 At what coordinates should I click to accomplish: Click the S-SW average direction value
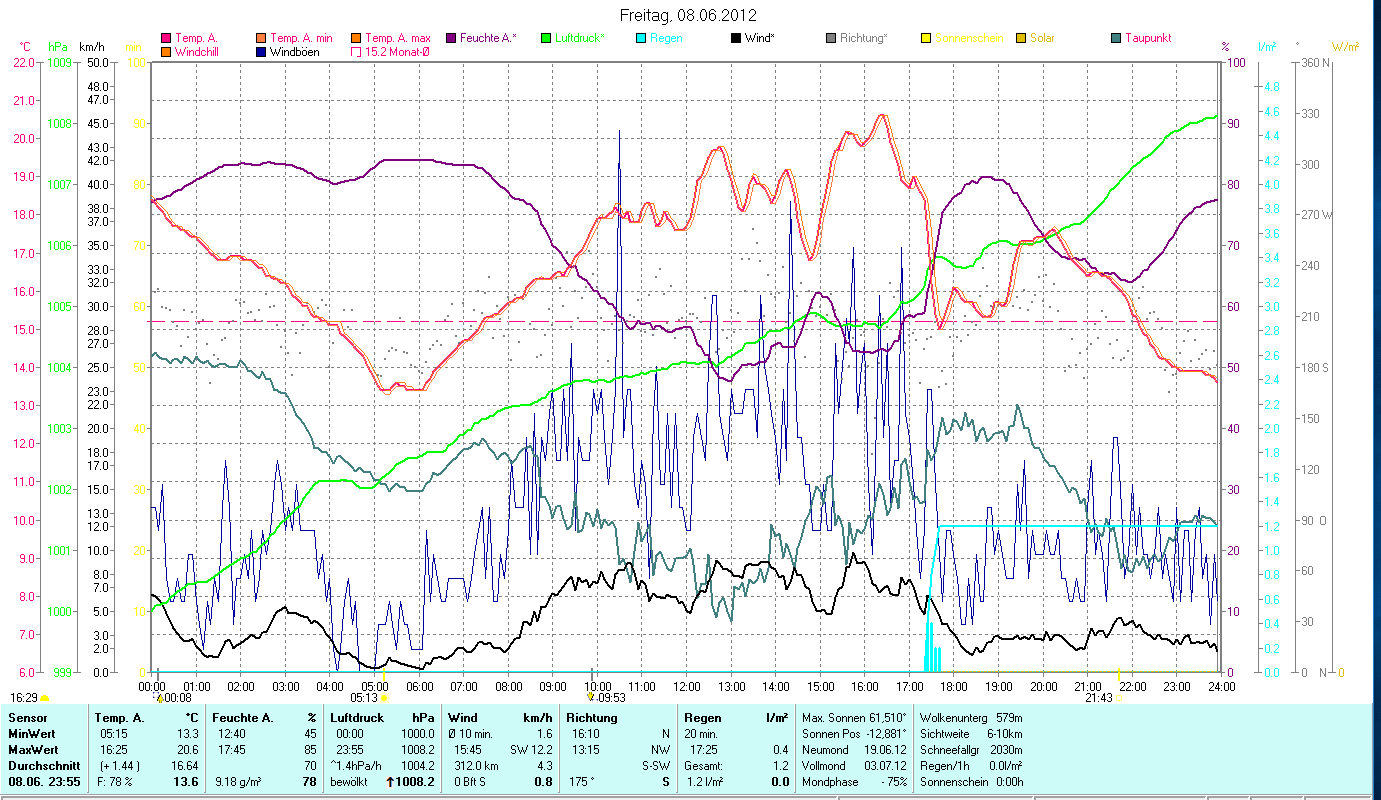pyautogui.click(x=655, y=766)
